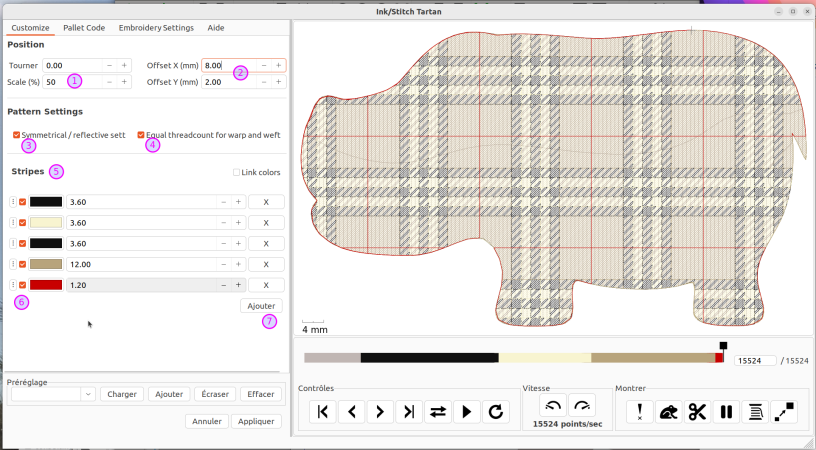Click Ajouter to add a stripe
The image size is (816, 450).
261,306
